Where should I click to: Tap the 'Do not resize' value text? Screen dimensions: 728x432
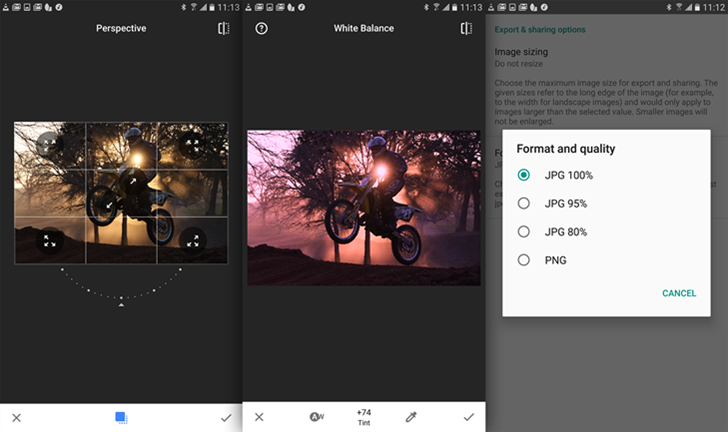tap(518, 64)
